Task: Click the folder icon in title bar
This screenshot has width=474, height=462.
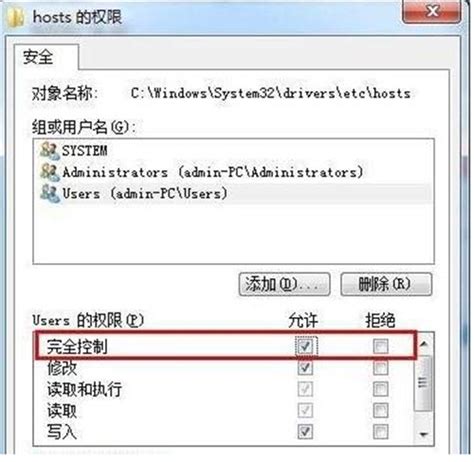Action: click(x=16, y=17)
